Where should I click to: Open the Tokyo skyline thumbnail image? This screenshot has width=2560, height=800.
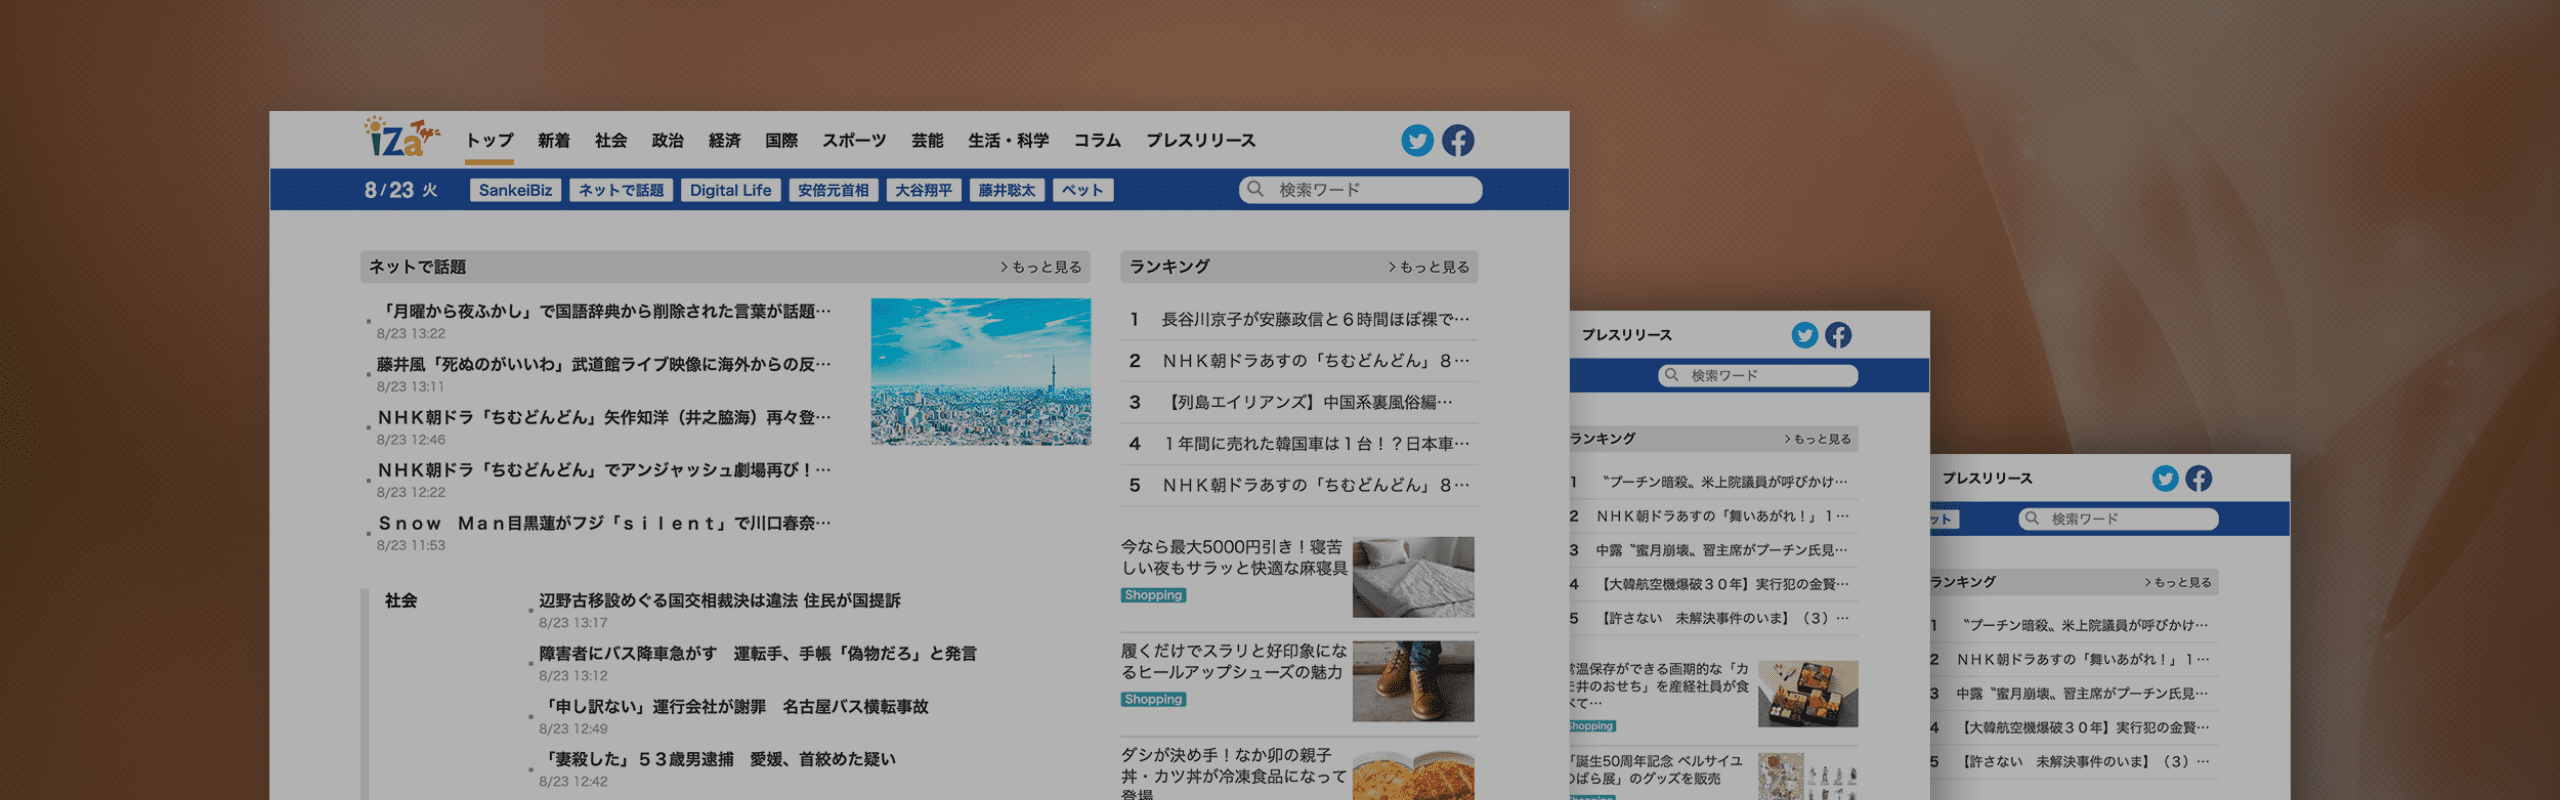tap(980, 371)
